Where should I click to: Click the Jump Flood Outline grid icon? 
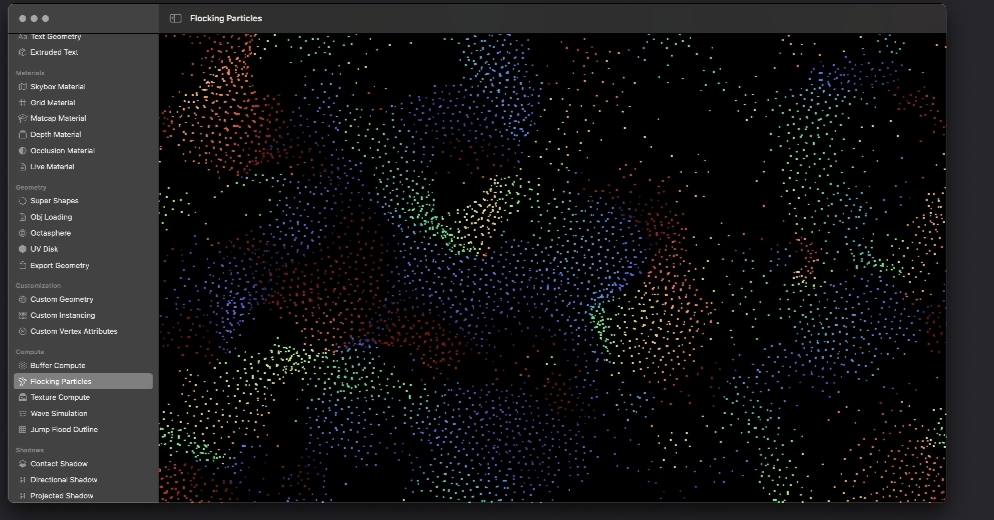coord(22,430)
